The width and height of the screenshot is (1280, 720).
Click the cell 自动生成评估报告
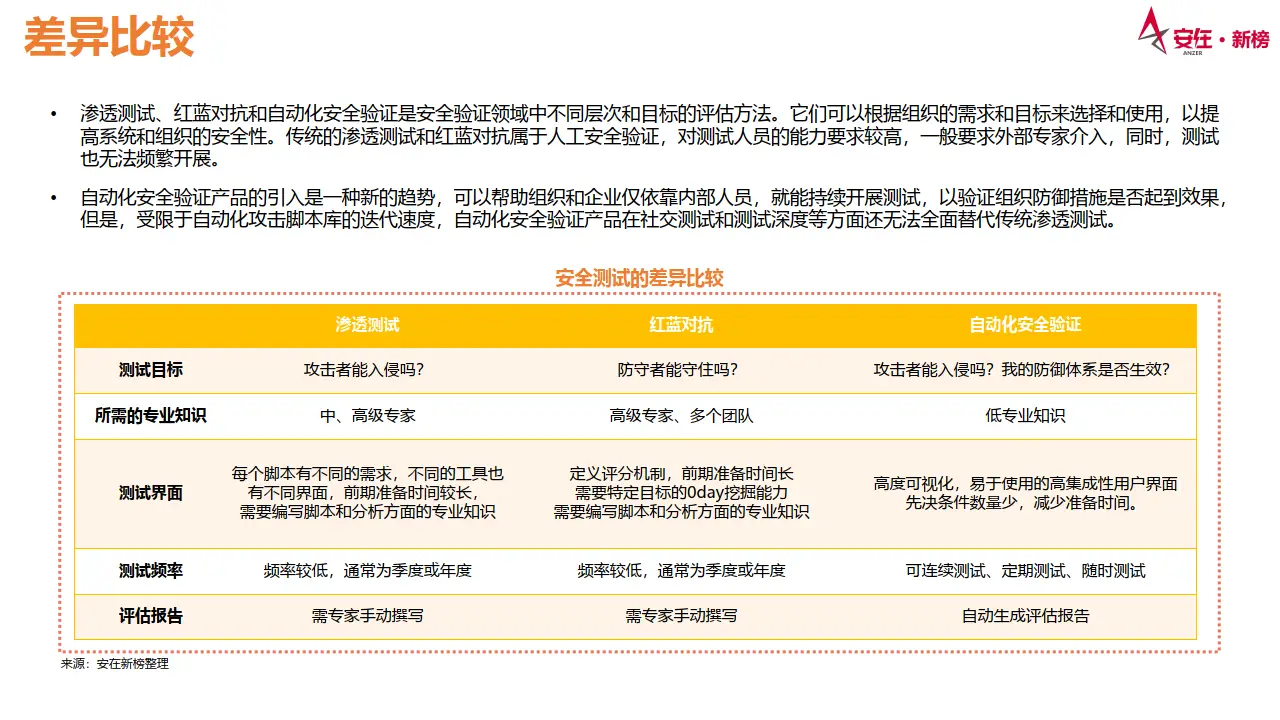coord(1025,616)
